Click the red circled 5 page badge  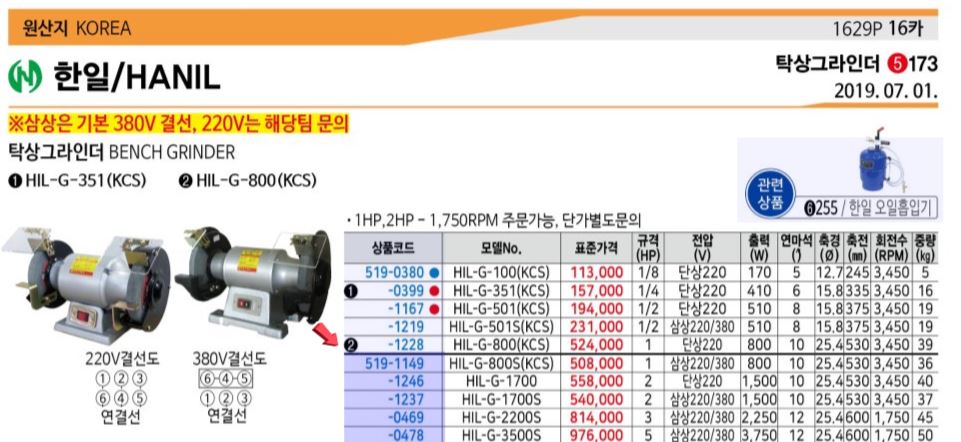pos(897,64)
